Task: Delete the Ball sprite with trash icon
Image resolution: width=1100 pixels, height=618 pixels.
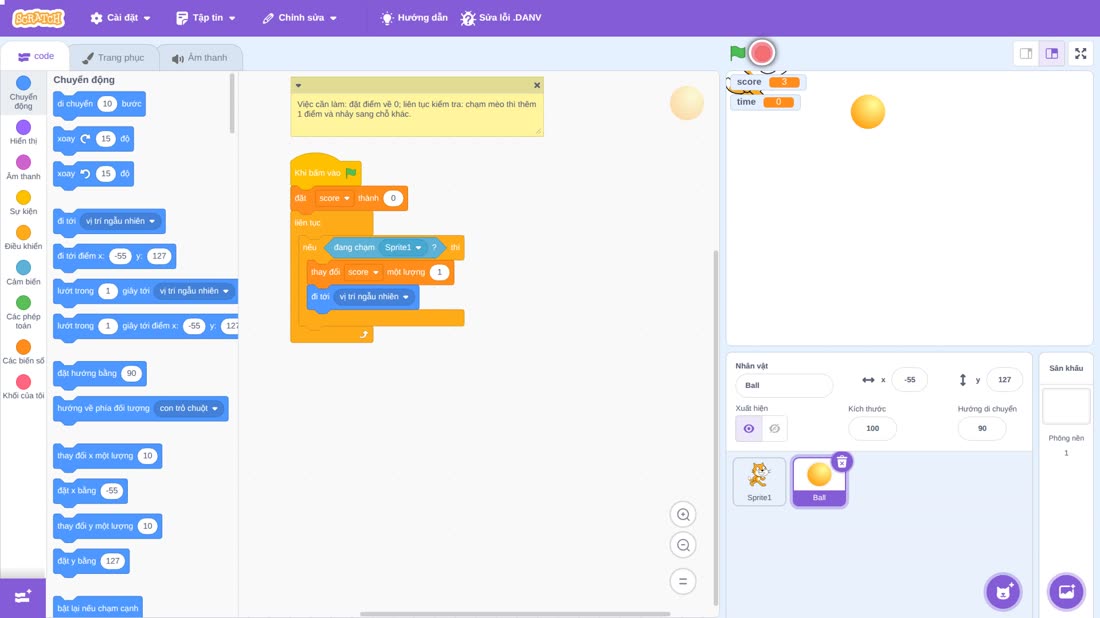Action: click(842, 462)
